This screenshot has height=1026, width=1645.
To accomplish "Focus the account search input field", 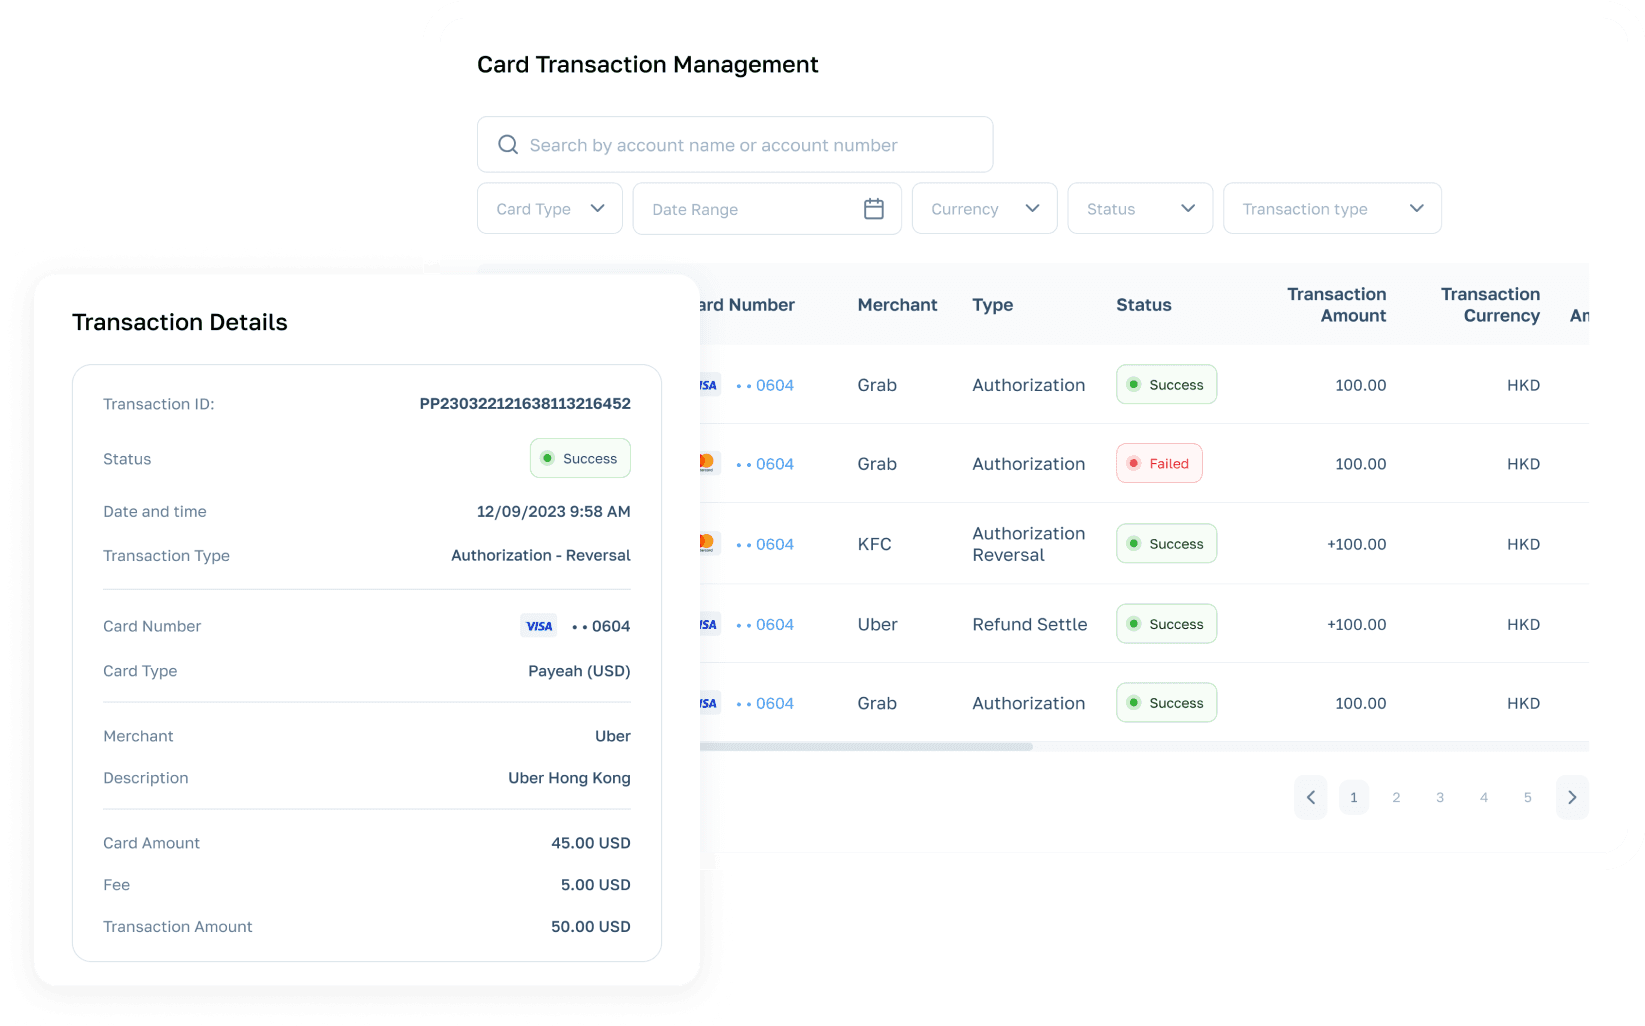I will [735, 145].
